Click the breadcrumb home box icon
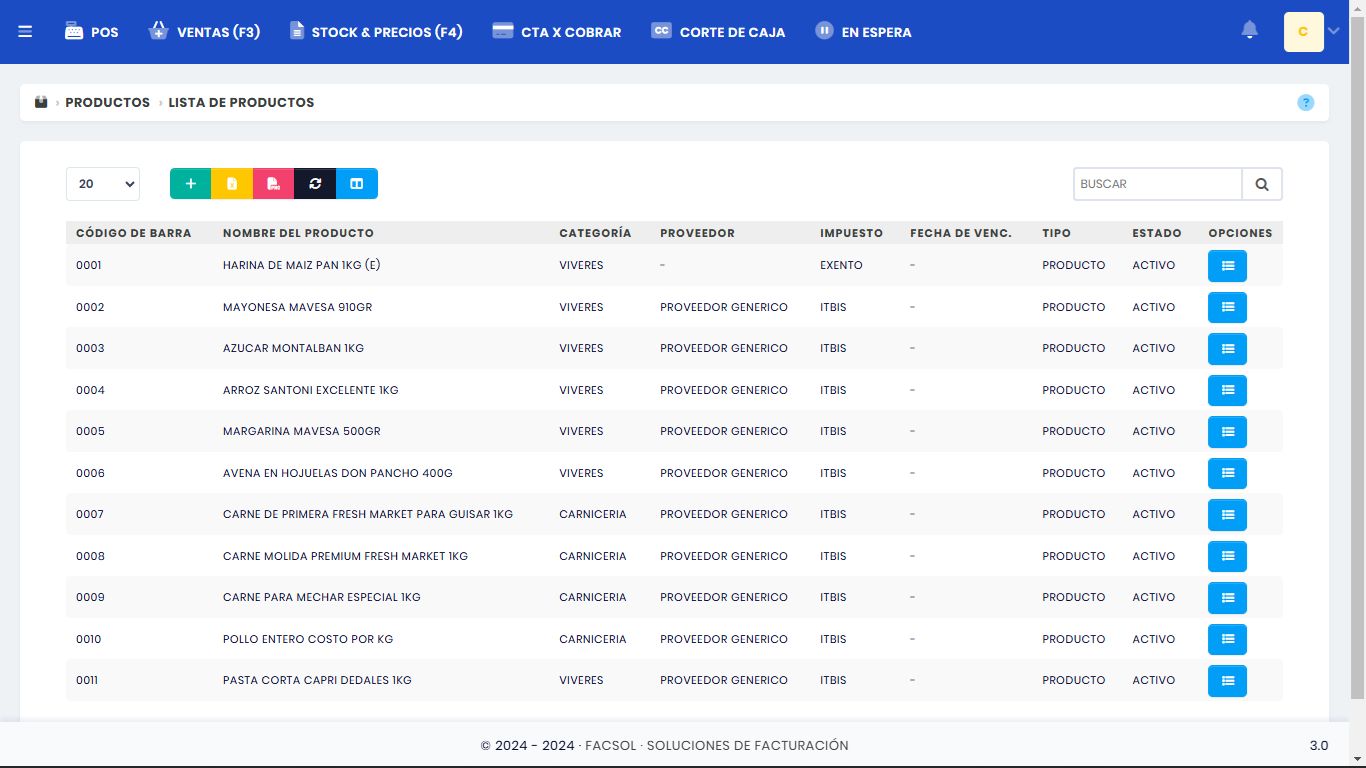The height and width of the screenshot is (768, 1366). 41,103
